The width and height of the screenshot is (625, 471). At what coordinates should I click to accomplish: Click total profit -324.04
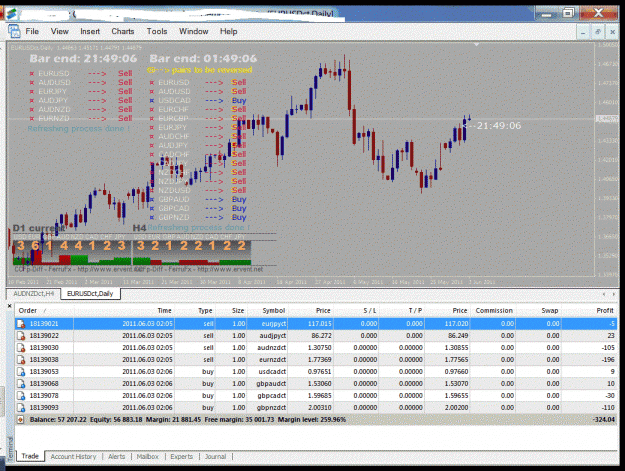(x=603, y=420)
